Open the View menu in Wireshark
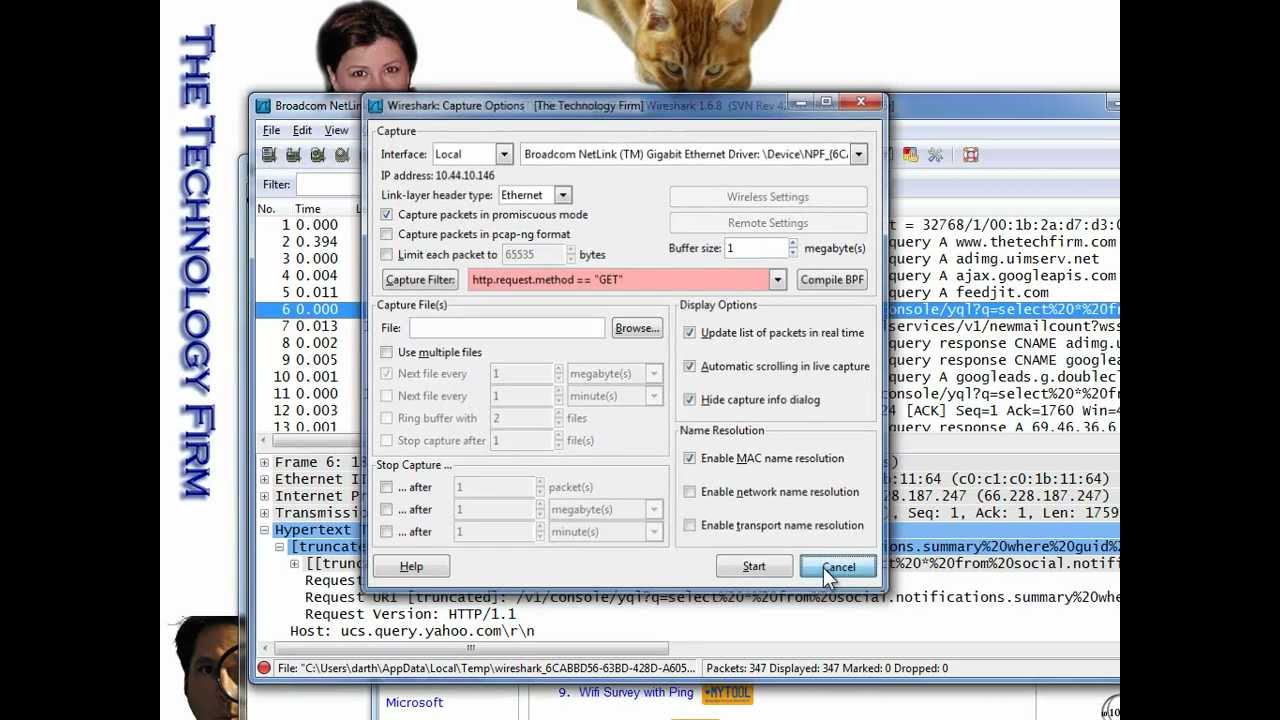Image resolution: width=1280 pixels, height=720 pixels. point(336,130)
